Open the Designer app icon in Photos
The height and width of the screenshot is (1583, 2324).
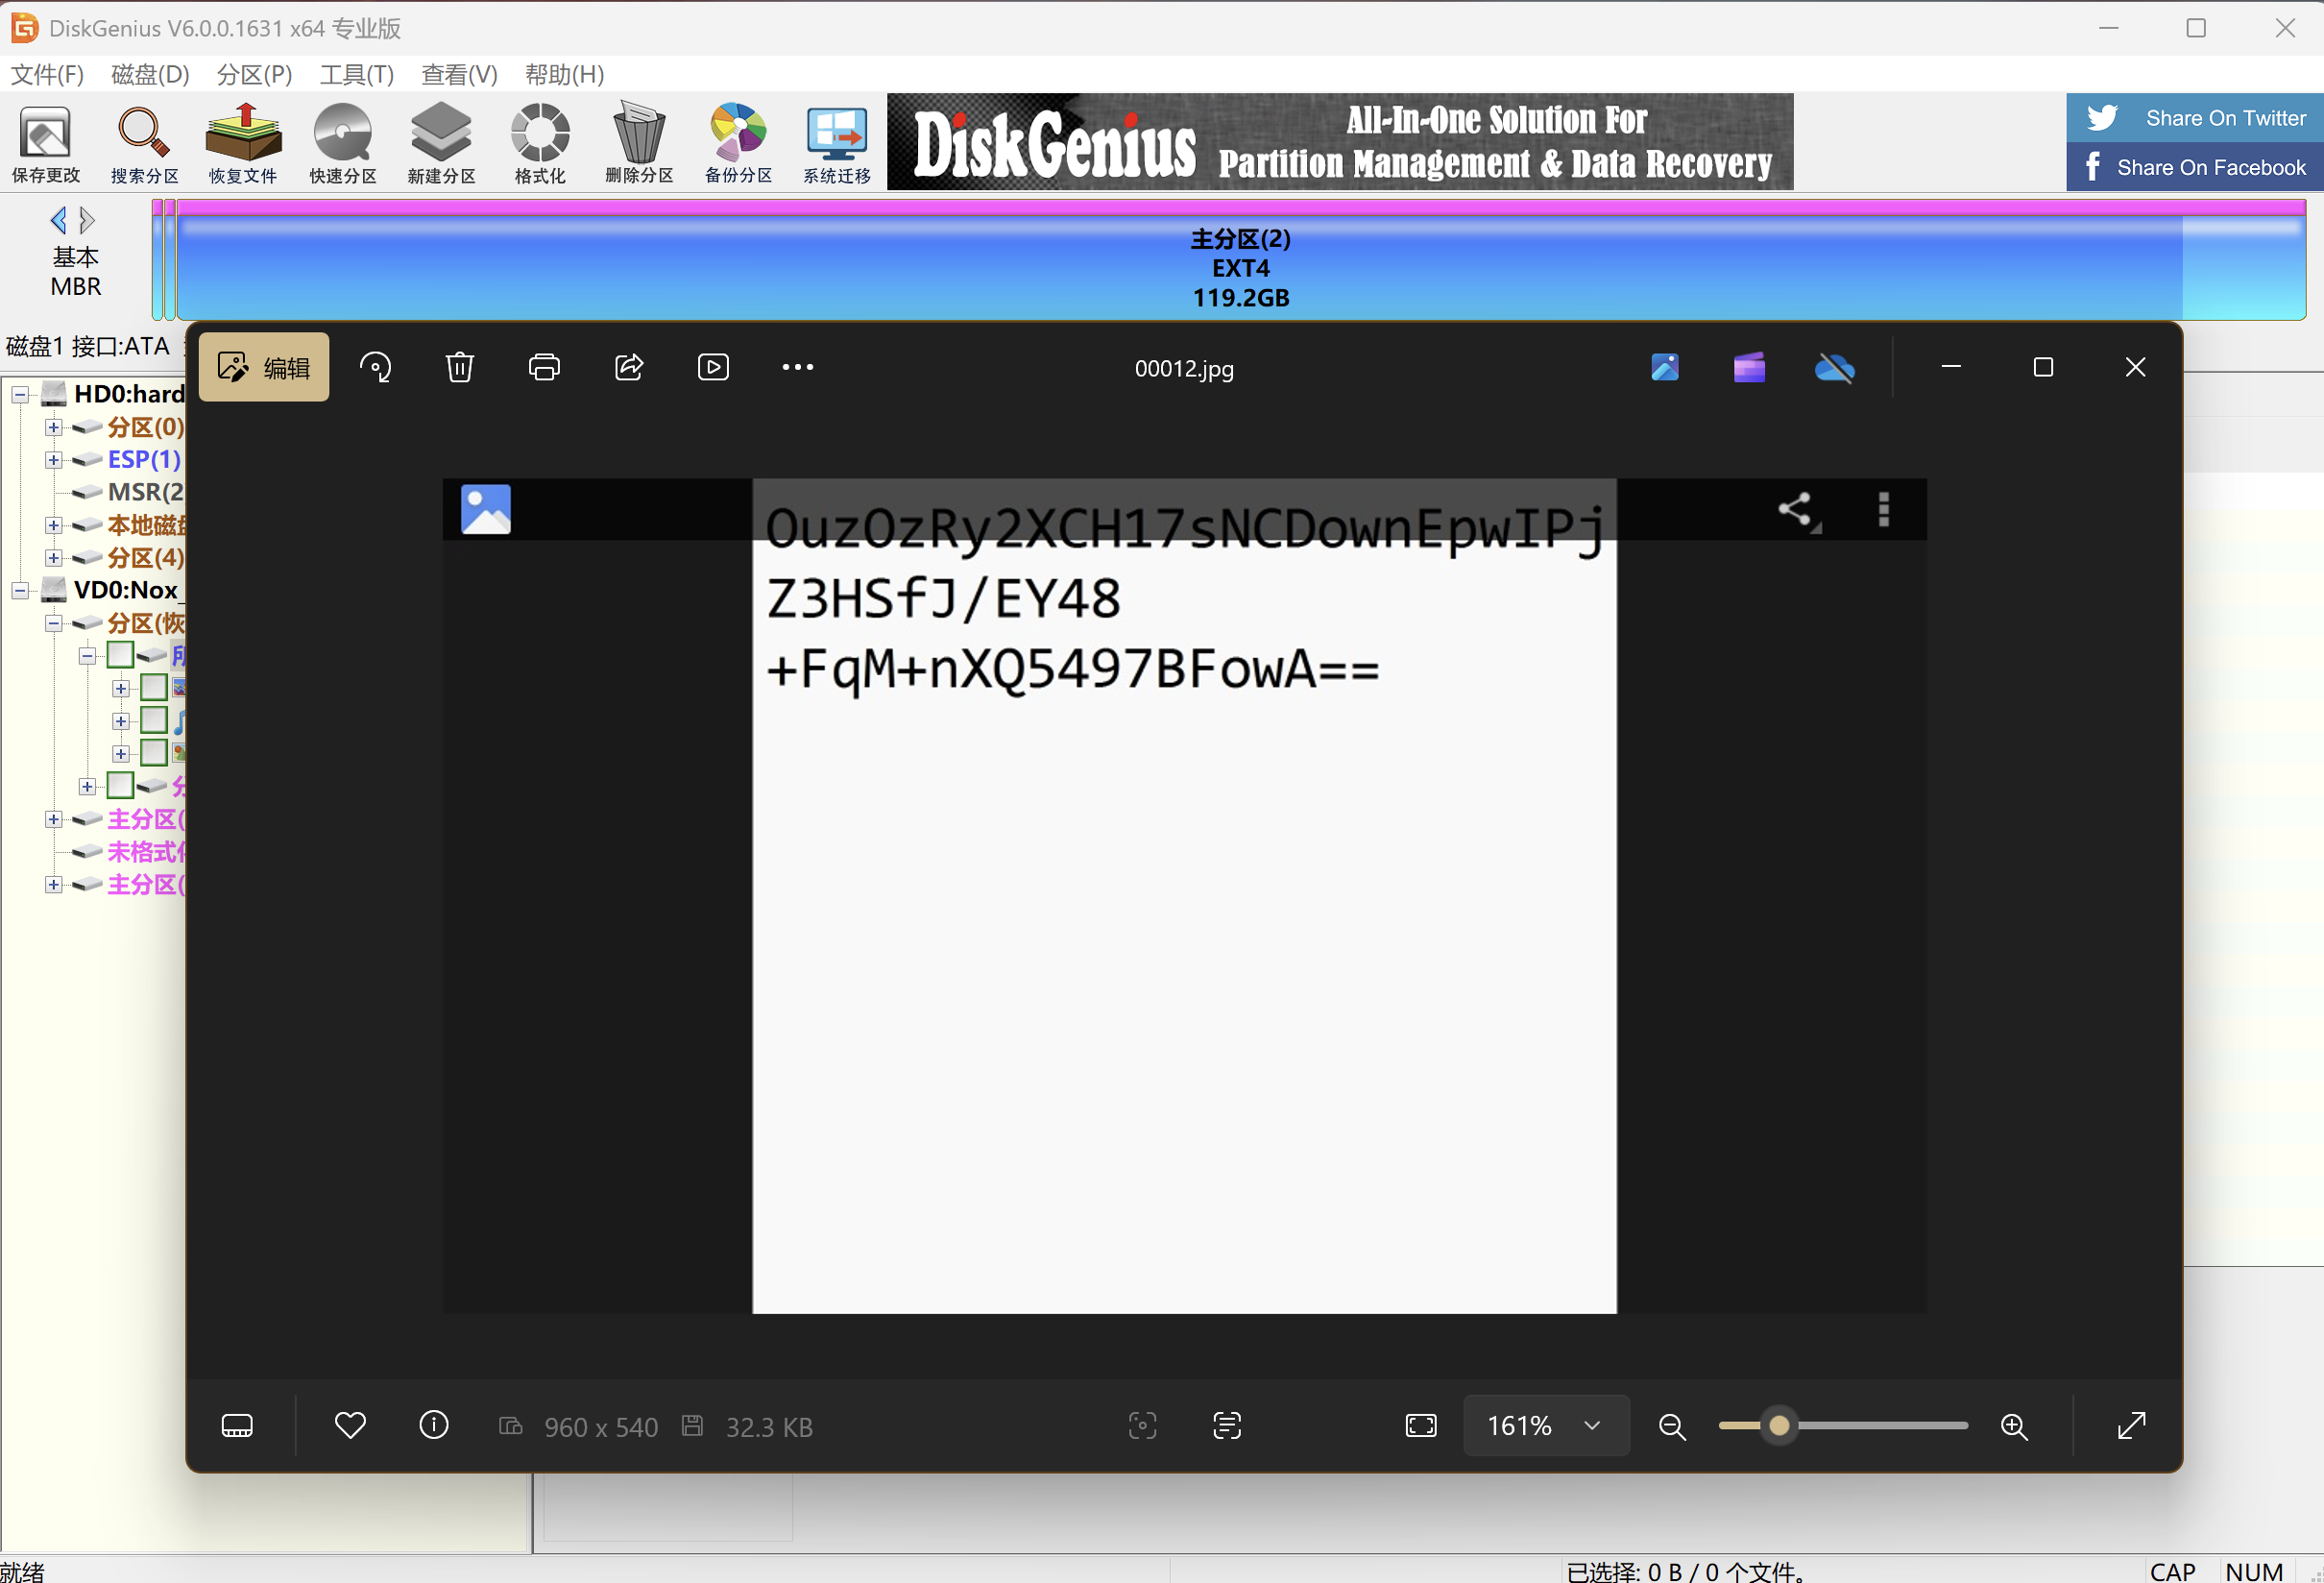tap(1665, 367)
